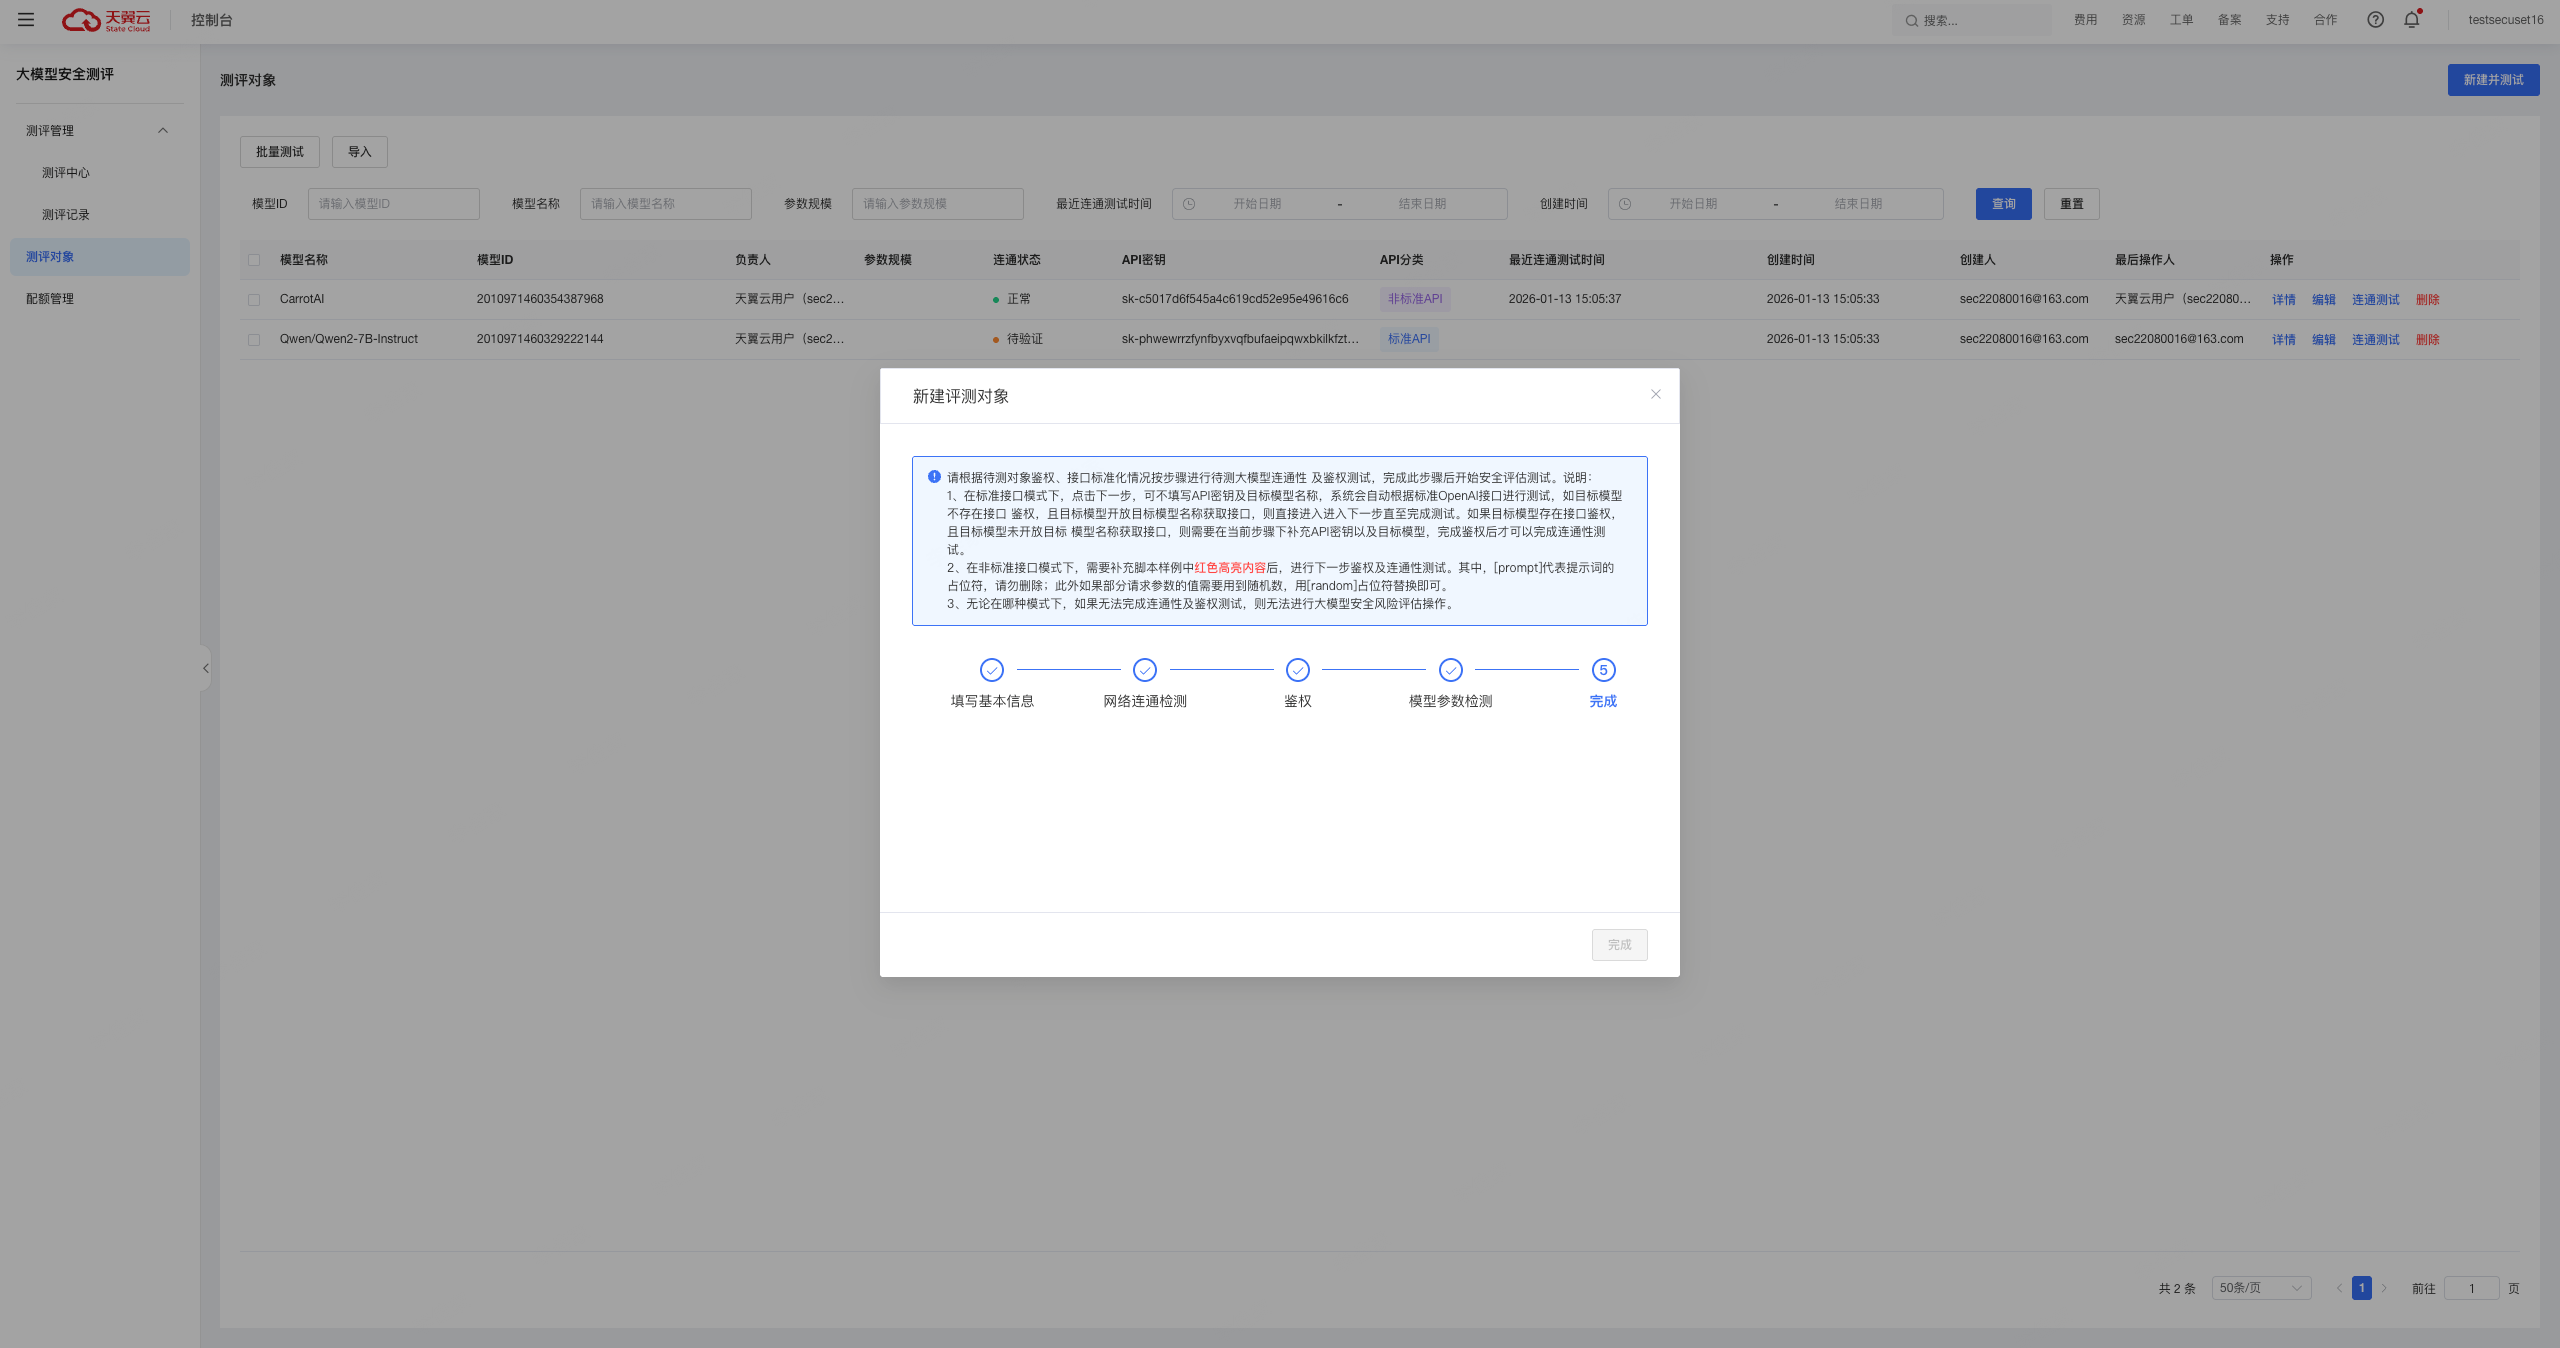
Task: Open the help question mark icon
Action: tap(2375, 20)
